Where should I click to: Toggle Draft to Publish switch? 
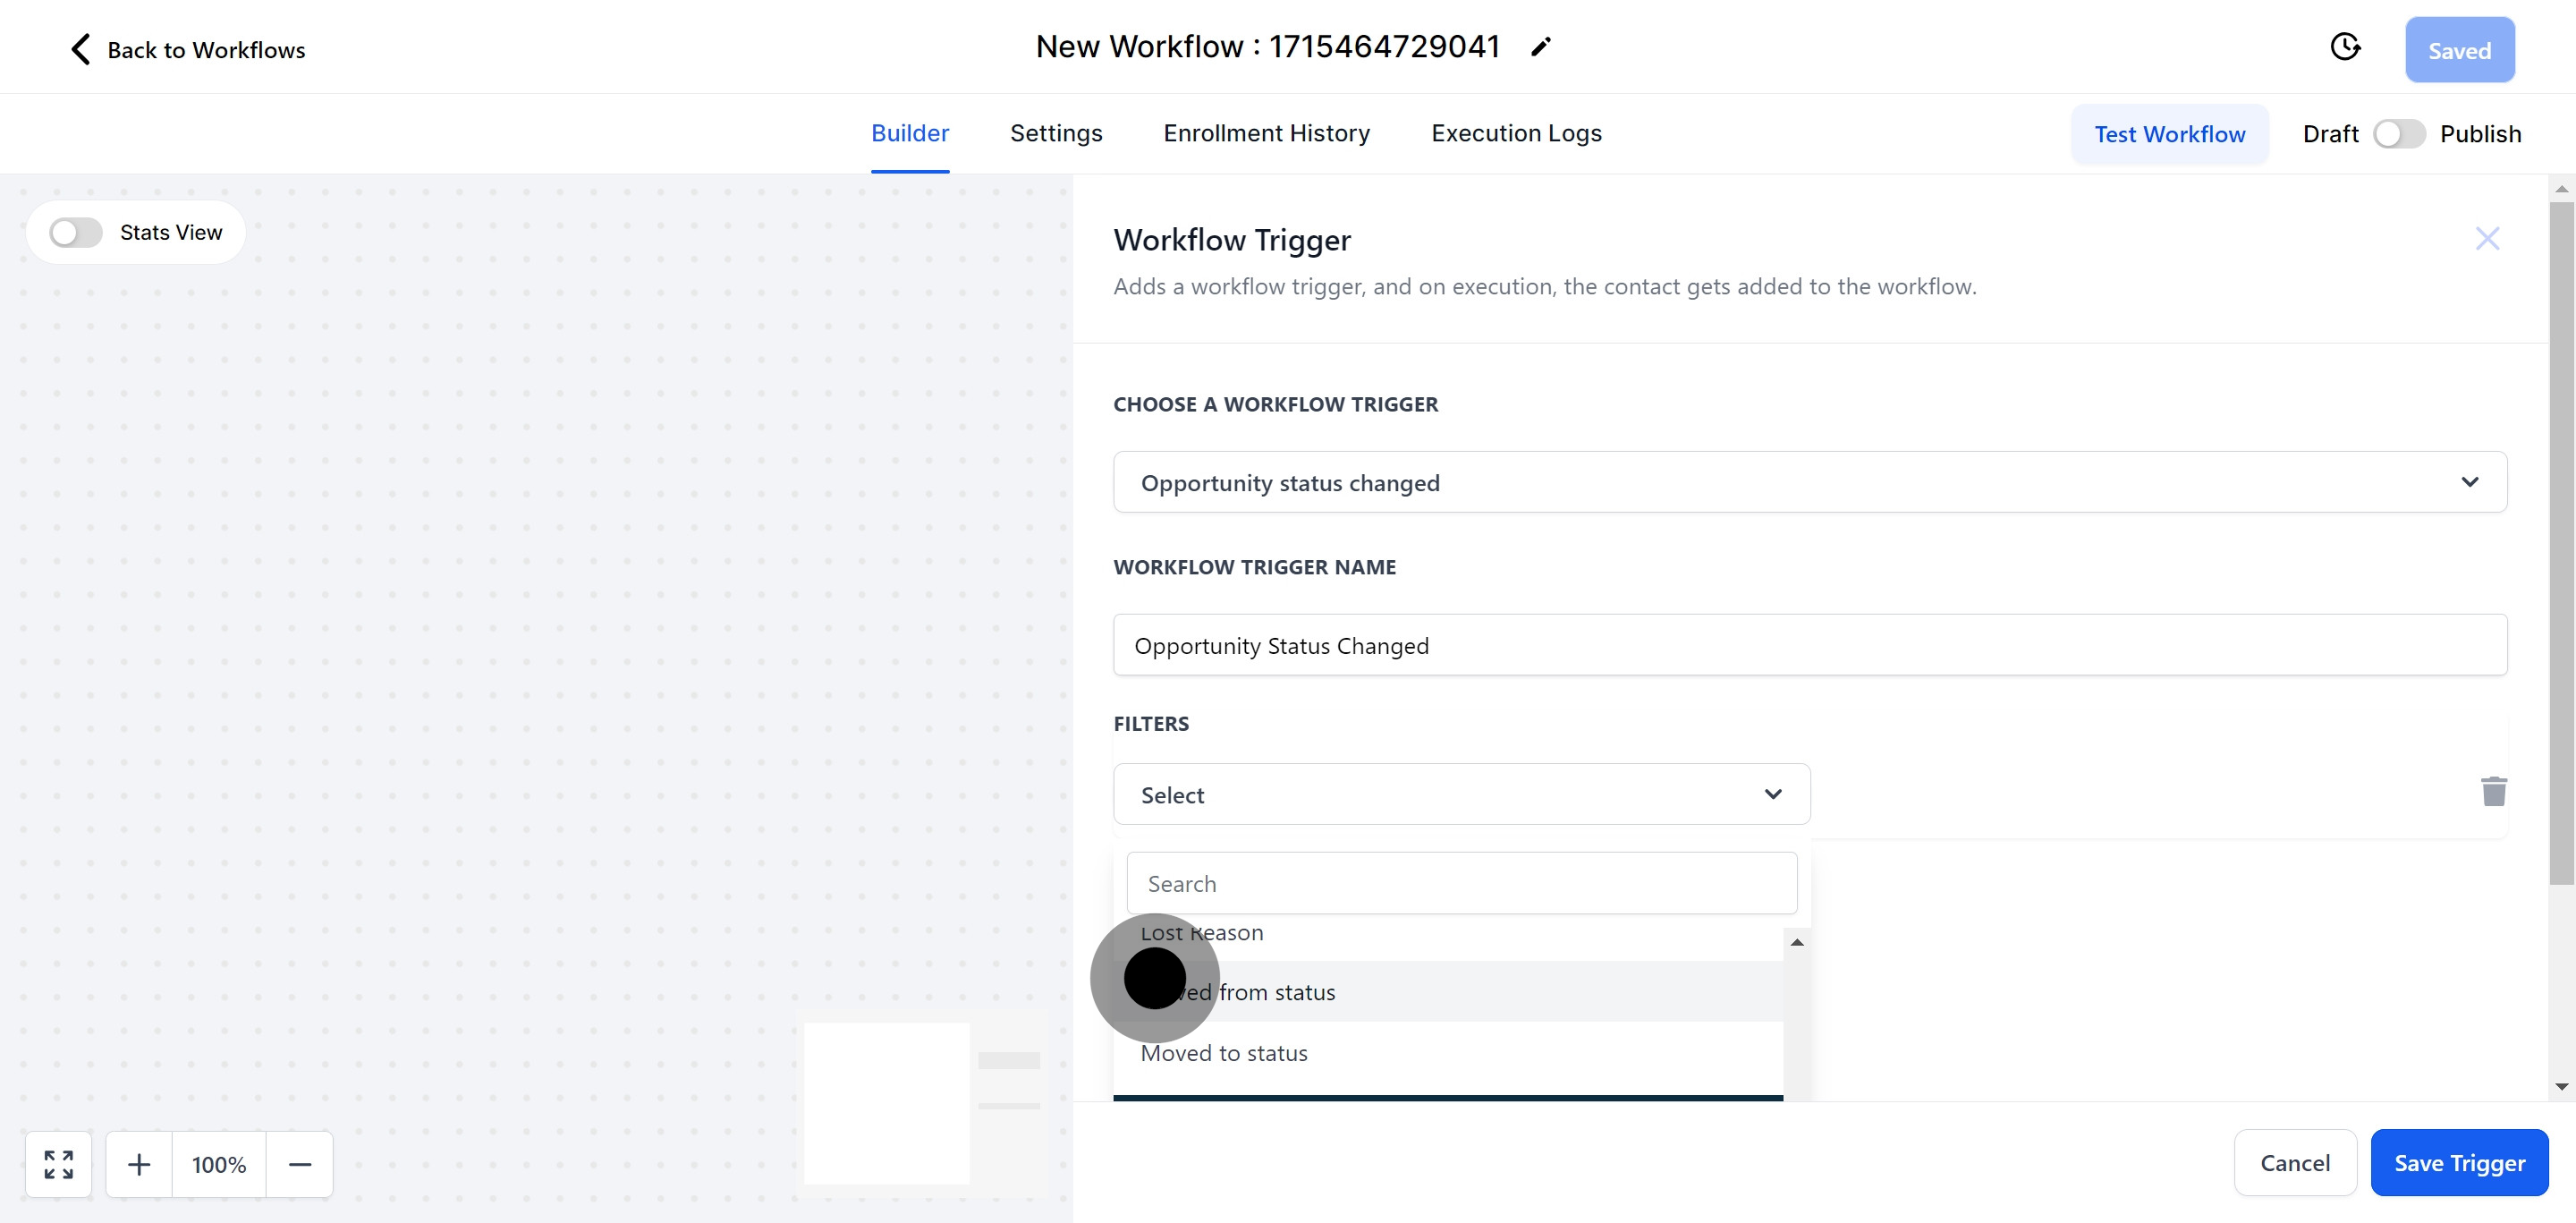click(2398, 134)
